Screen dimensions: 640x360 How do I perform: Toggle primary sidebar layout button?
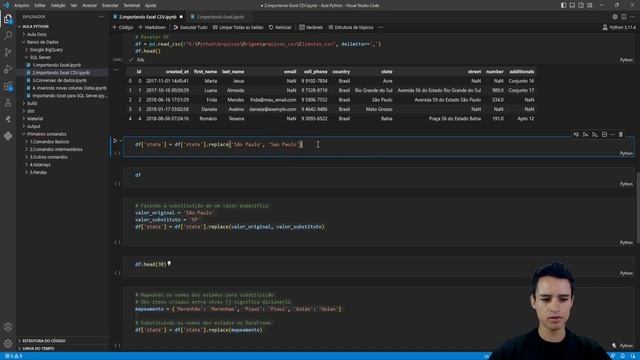563,5
